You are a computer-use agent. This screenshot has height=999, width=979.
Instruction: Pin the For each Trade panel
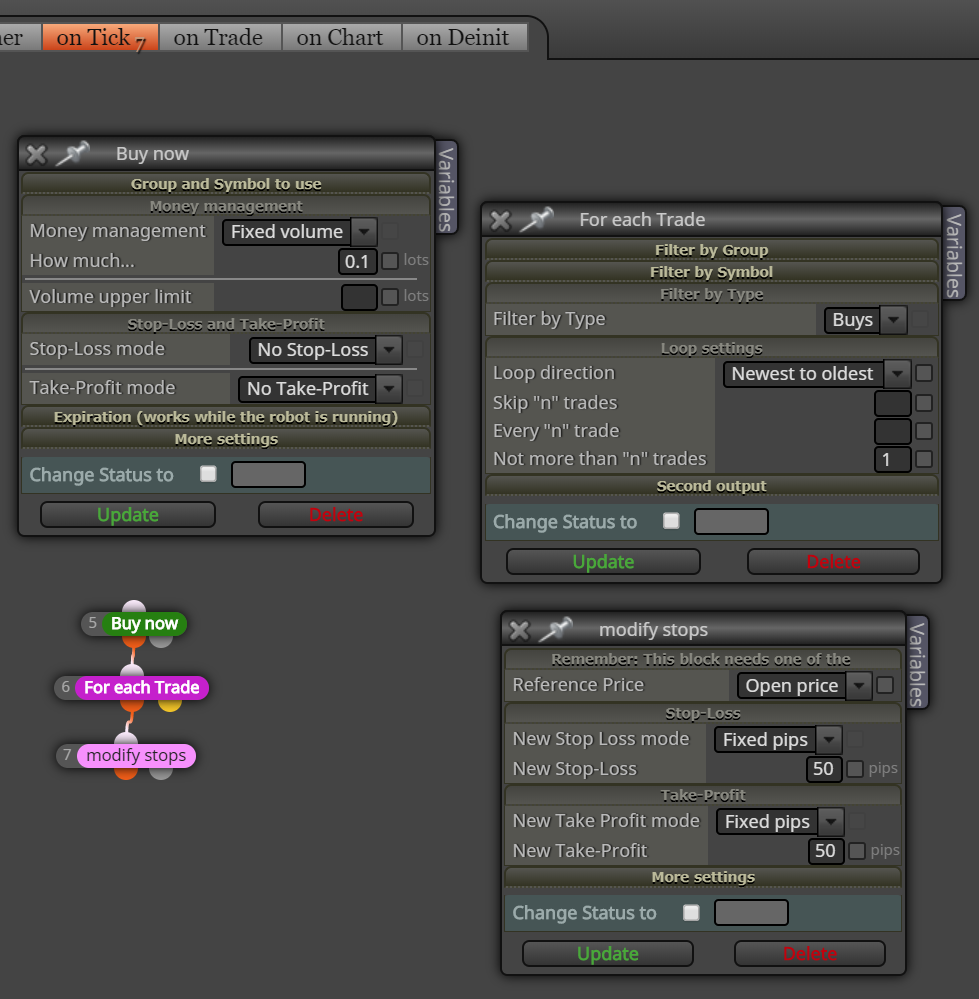pyautogui.click(x=536, y=220)
